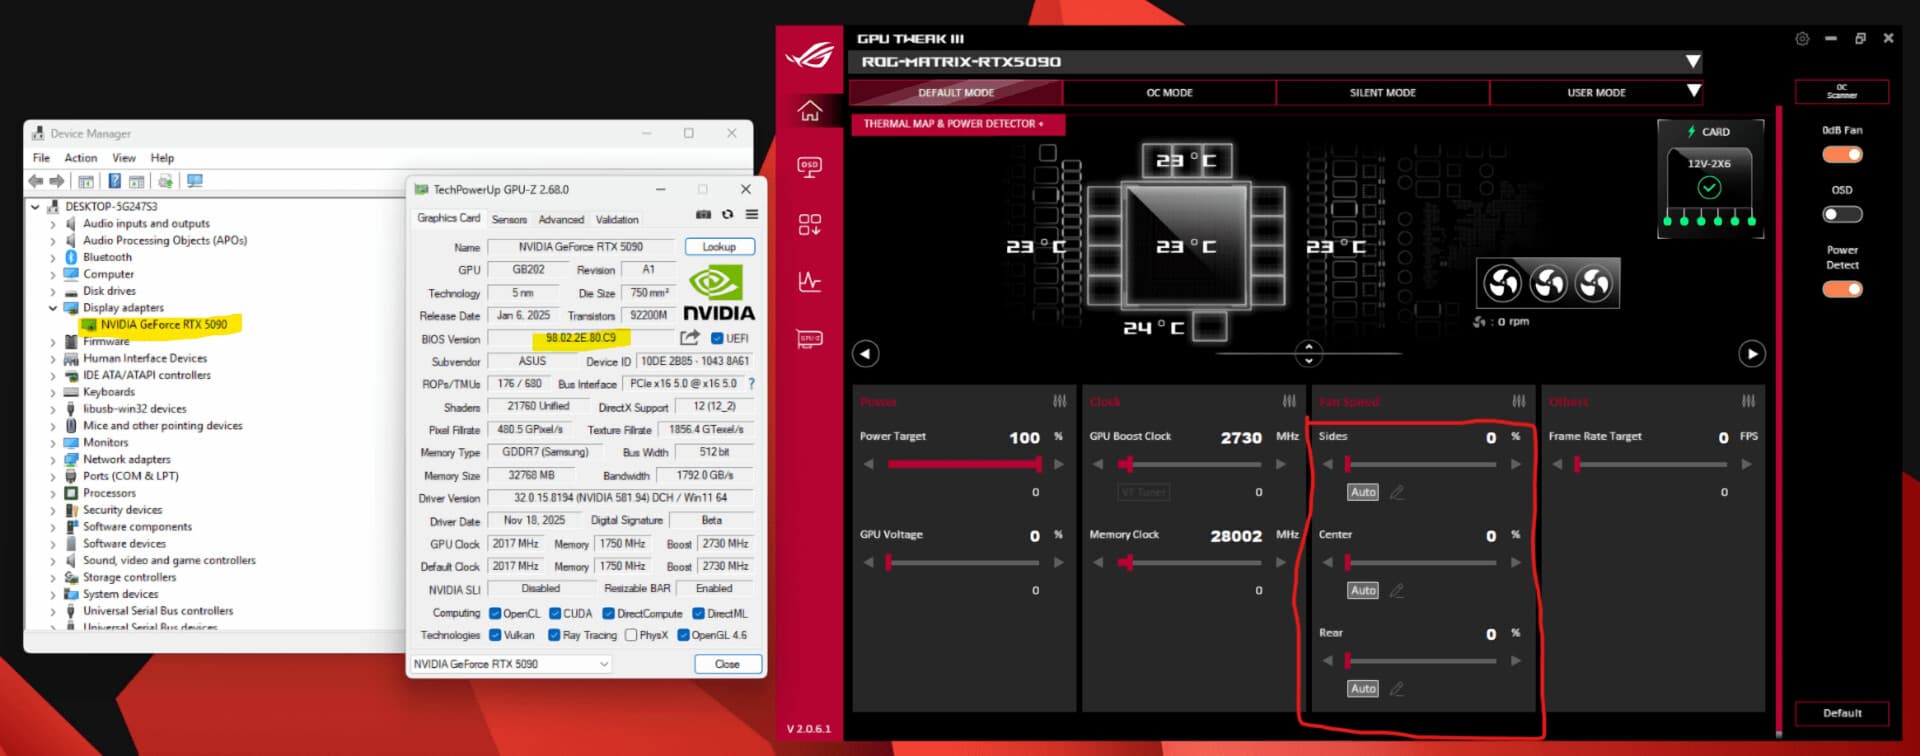
Task: Open the GPU-Z sidebar icon
Action: (x=809, y=339)
